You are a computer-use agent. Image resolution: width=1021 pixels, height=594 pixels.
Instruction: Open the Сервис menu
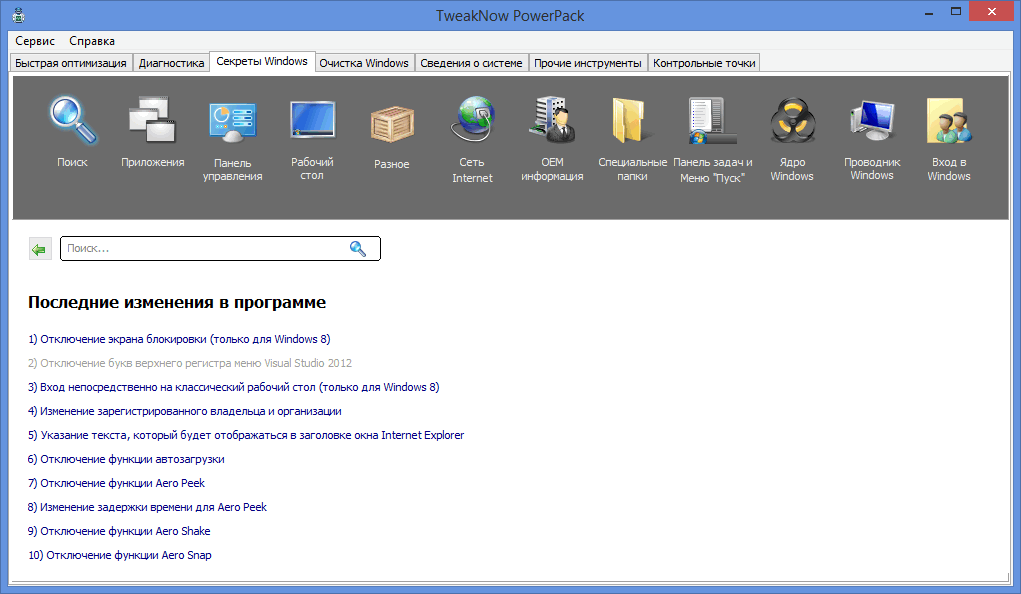click(35, 41)
